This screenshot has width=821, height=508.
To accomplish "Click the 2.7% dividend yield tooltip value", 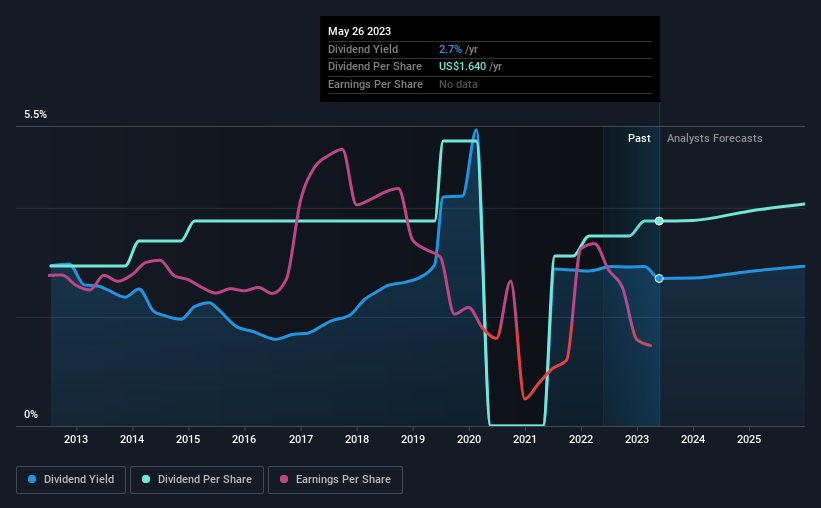I will click(450, 49).
